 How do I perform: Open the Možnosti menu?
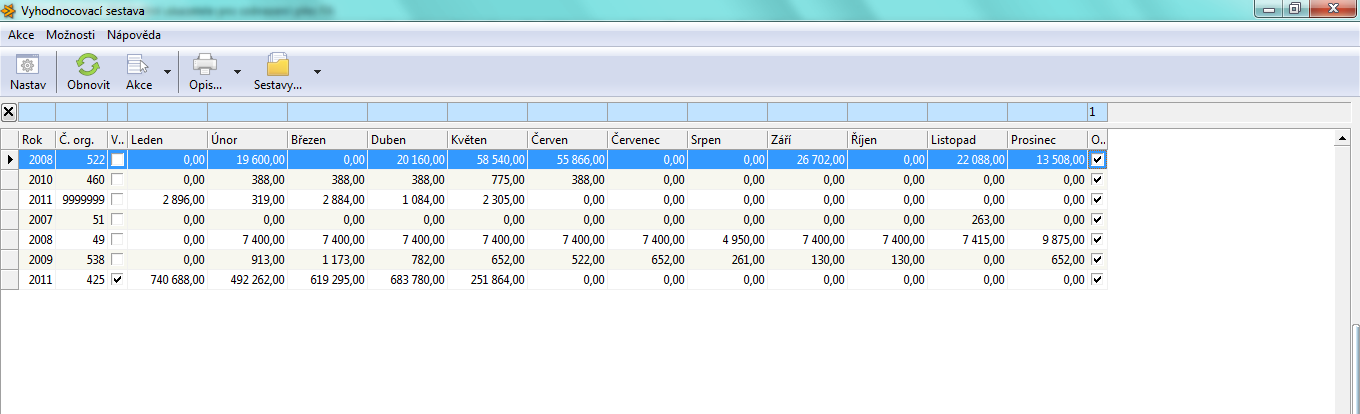(x=71, y=35)
